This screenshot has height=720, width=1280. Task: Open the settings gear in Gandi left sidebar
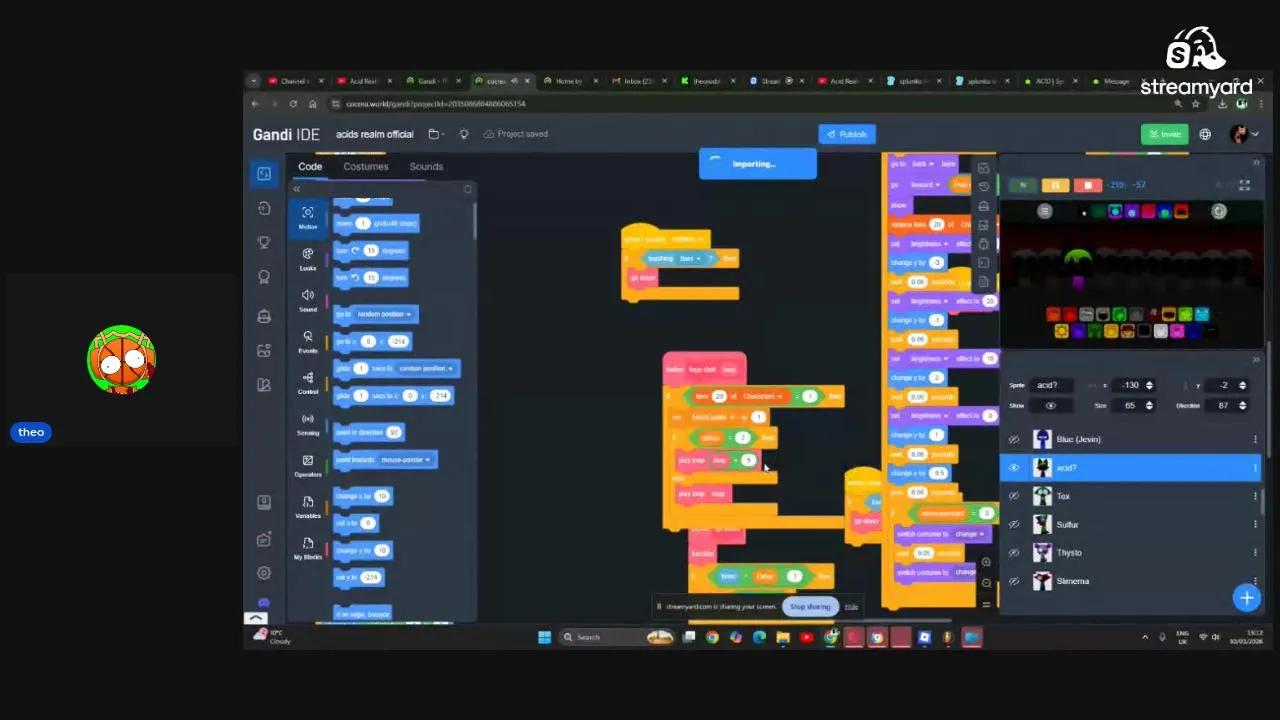[264, 573]
